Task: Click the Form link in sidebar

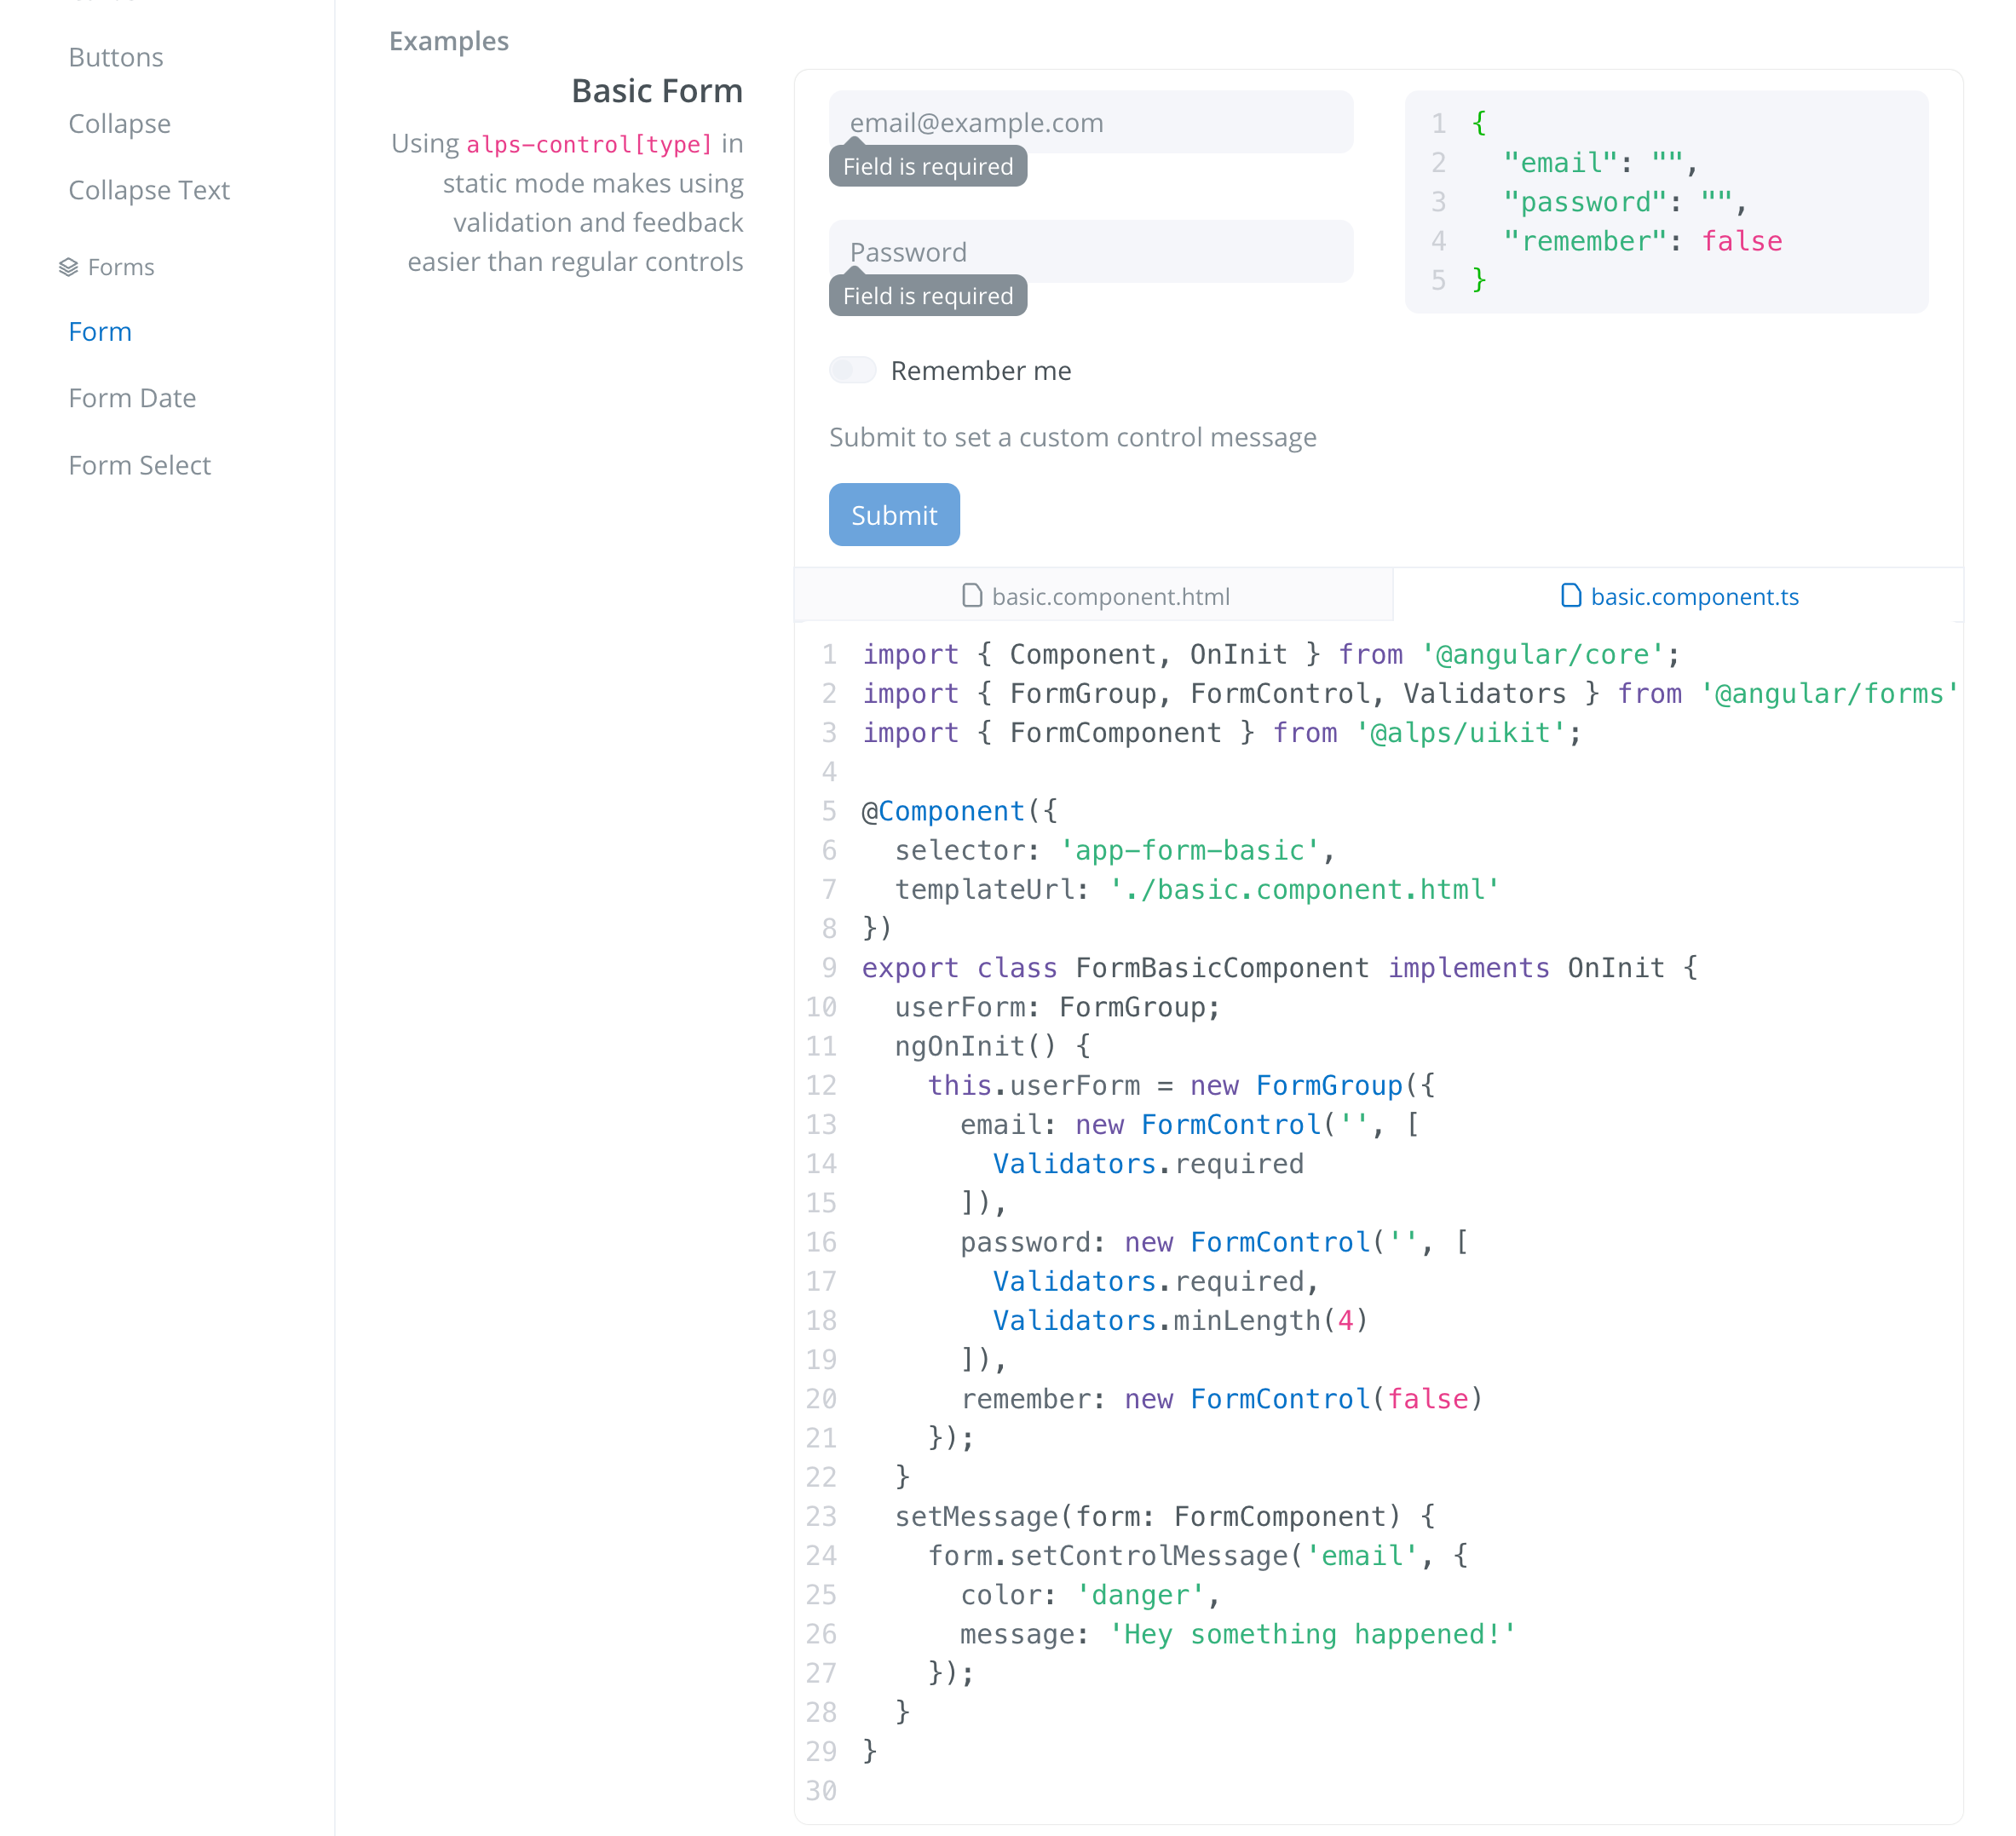Action: click(100, 330)
